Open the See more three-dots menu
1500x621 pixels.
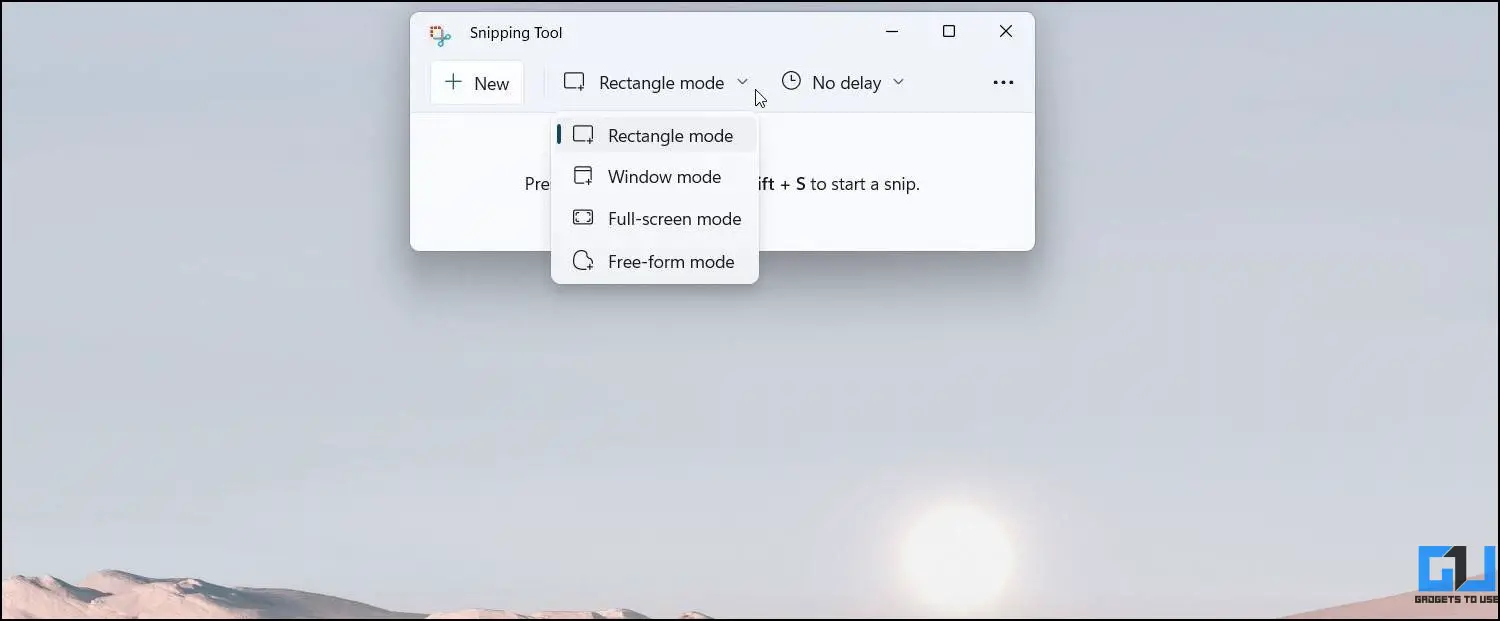click(1003, 83)
